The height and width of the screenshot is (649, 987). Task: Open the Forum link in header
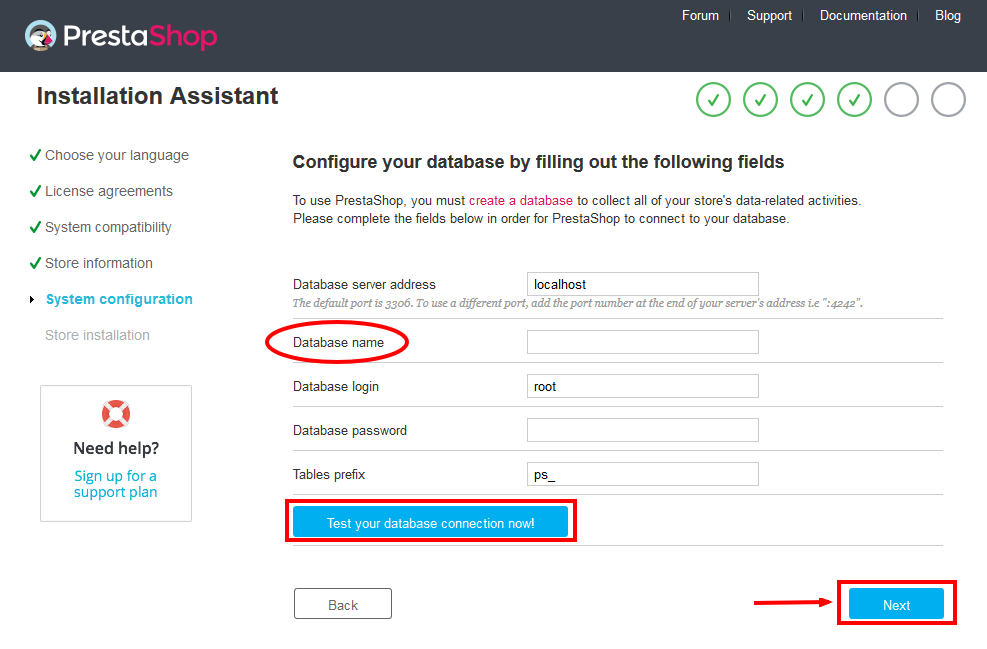pyautogui.click(x=700, y=15)
